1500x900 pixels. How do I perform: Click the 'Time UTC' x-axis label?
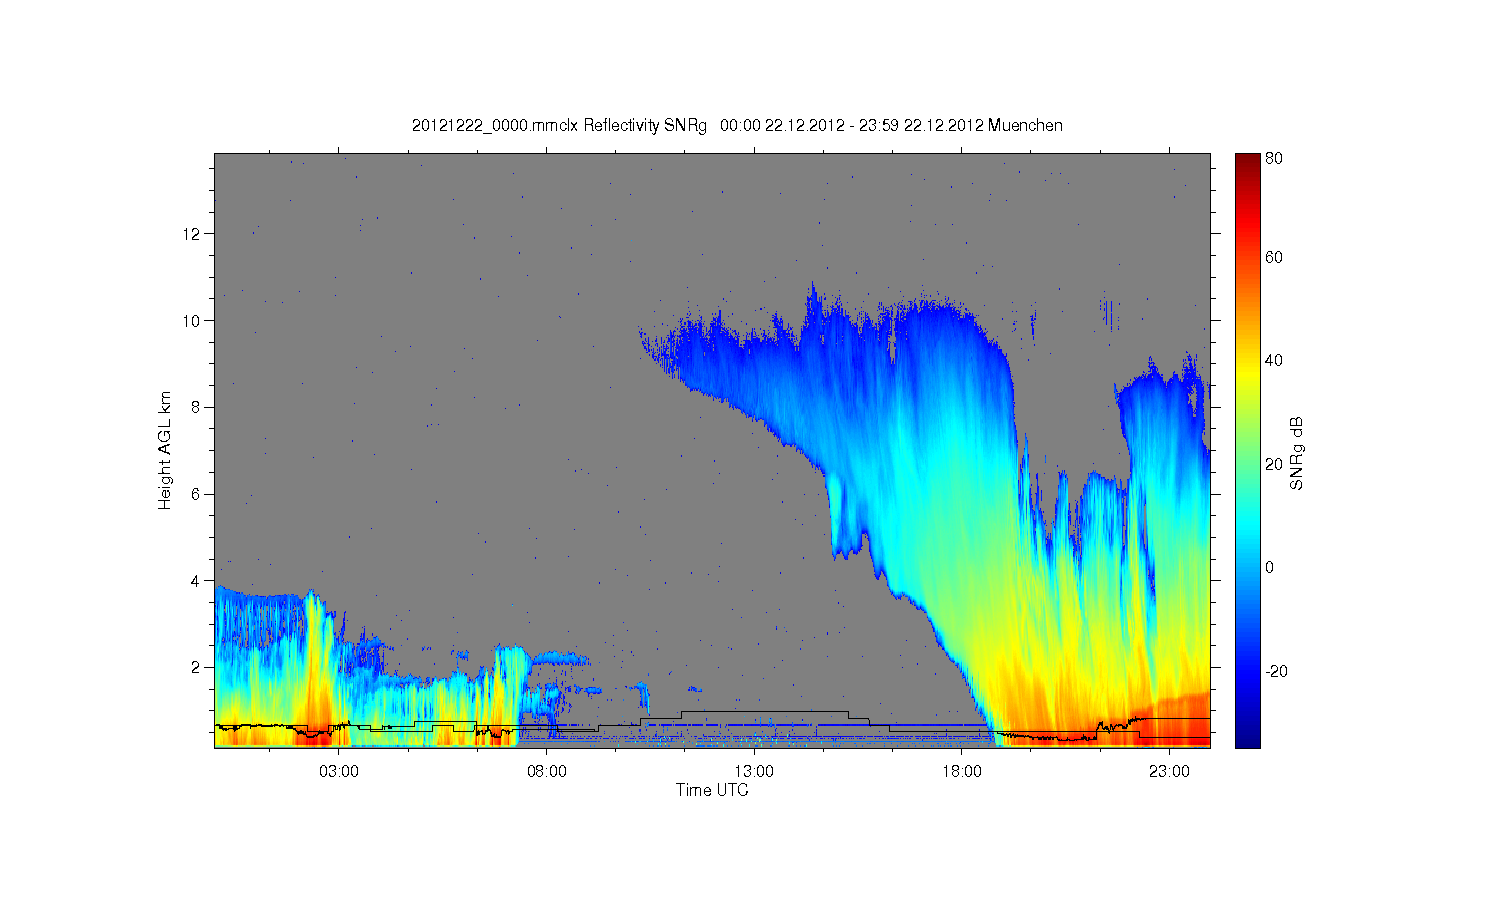[x=712, y=790]
